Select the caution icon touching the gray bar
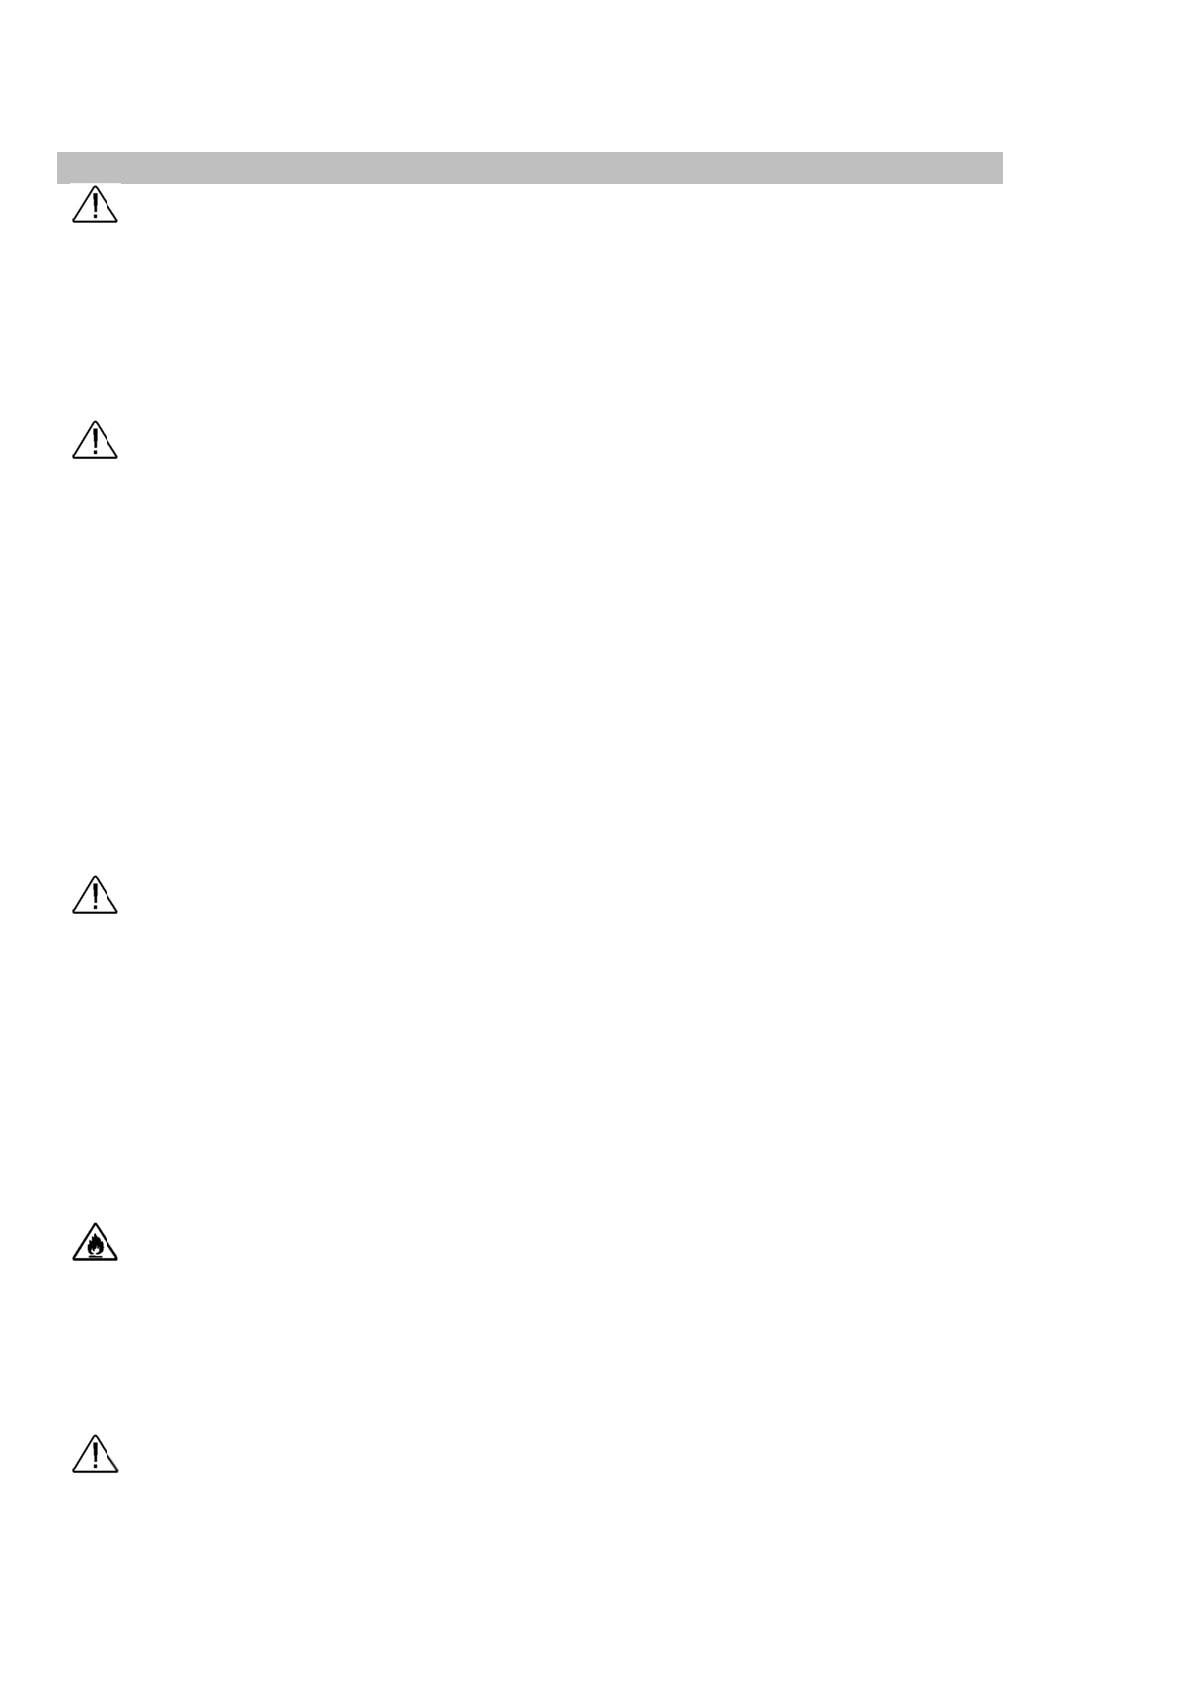This screenshot has height=1684, width=1190. tap(95, 204)
